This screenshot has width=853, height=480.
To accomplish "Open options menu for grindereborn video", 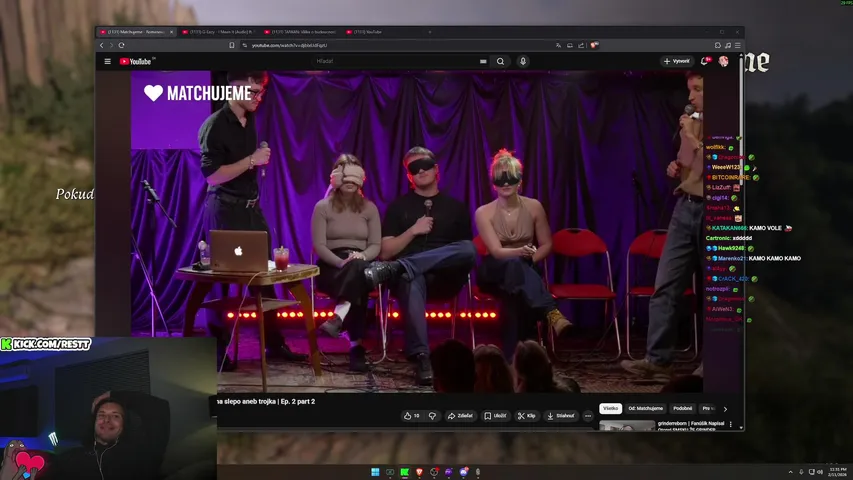I will (x=731, y=424).
